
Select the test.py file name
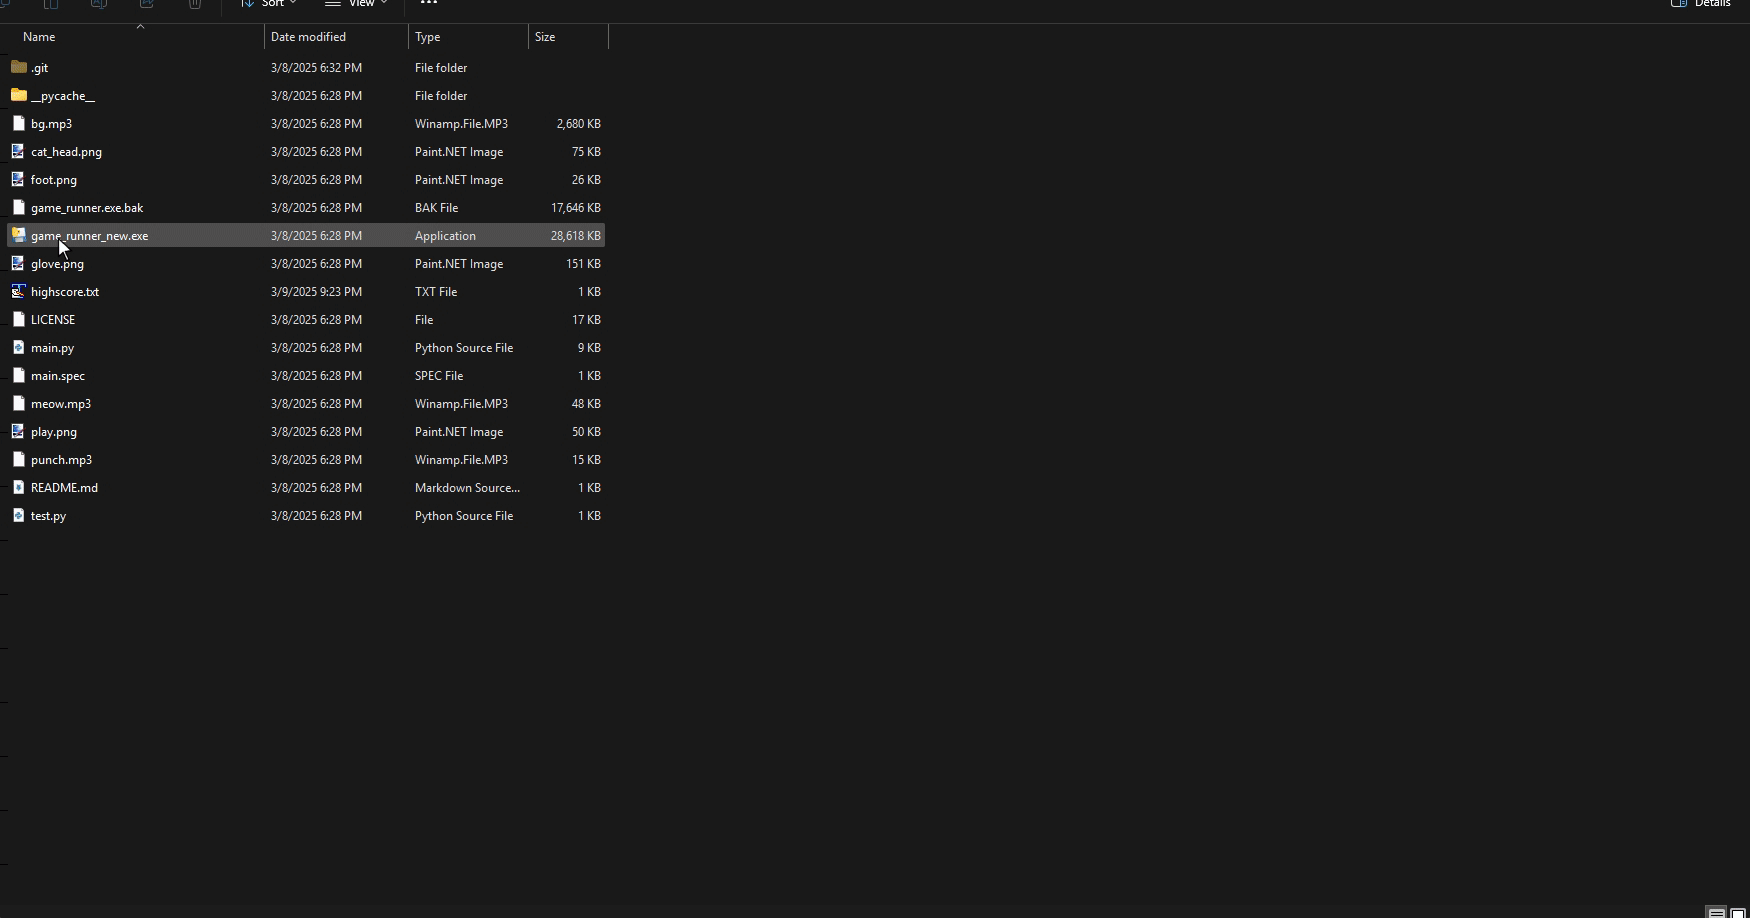48,516
